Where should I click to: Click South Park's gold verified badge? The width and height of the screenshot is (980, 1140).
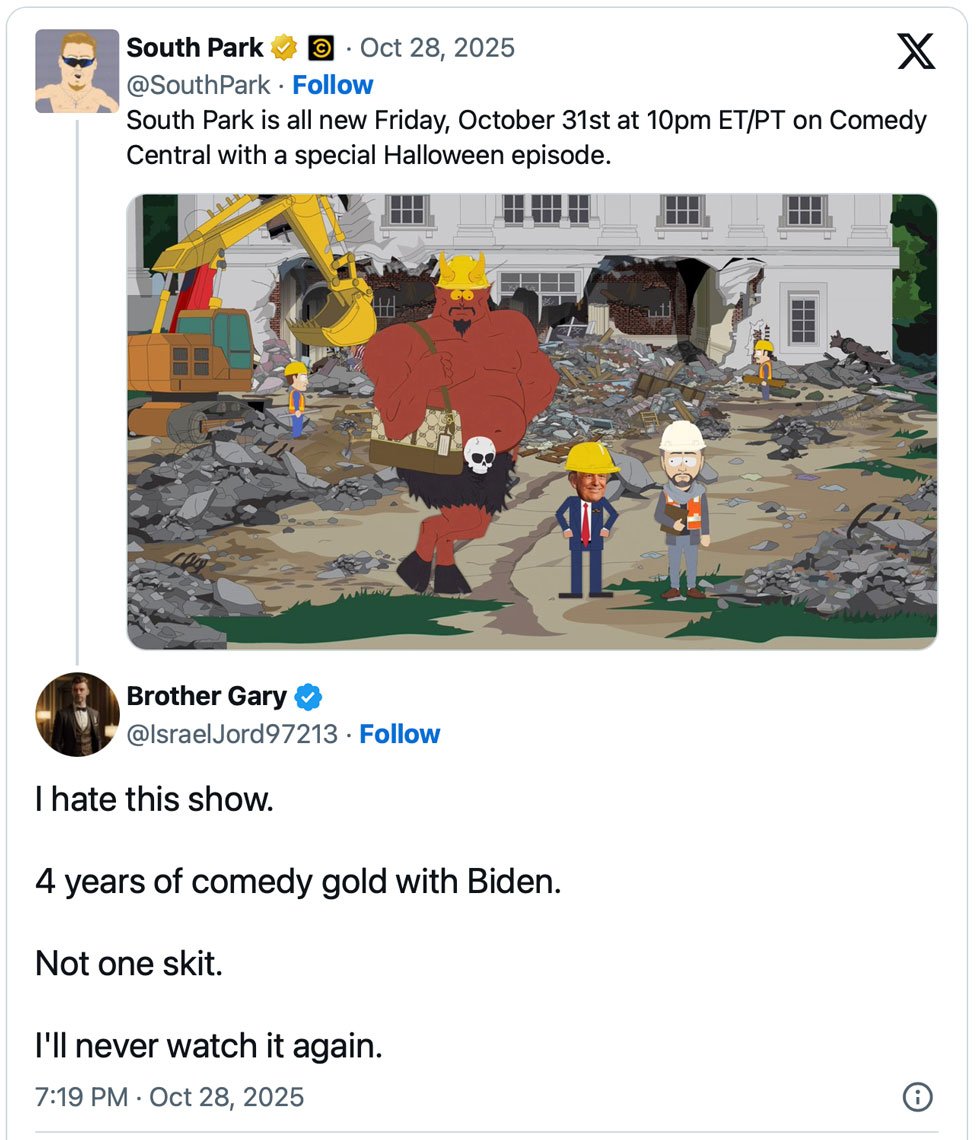point(285,47)
